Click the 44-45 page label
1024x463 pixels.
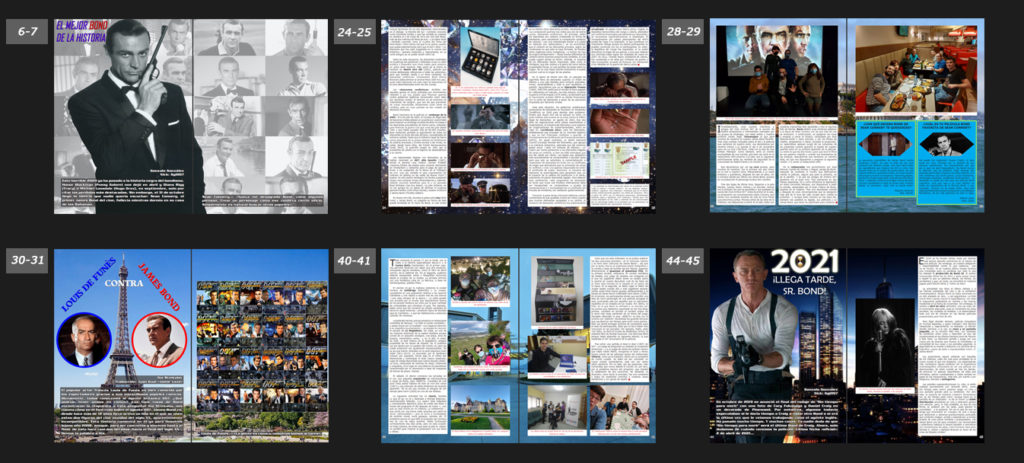pos(682,261)
